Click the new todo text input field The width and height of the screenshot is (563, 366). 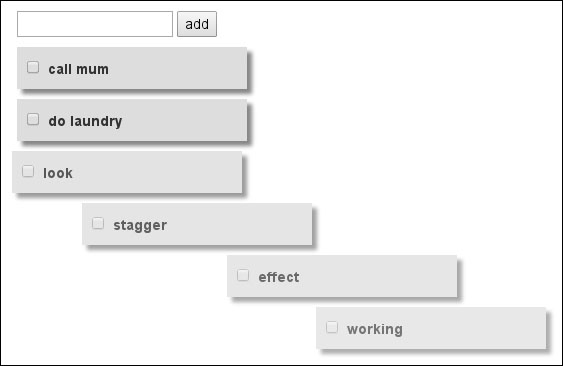tap(95, 24)
